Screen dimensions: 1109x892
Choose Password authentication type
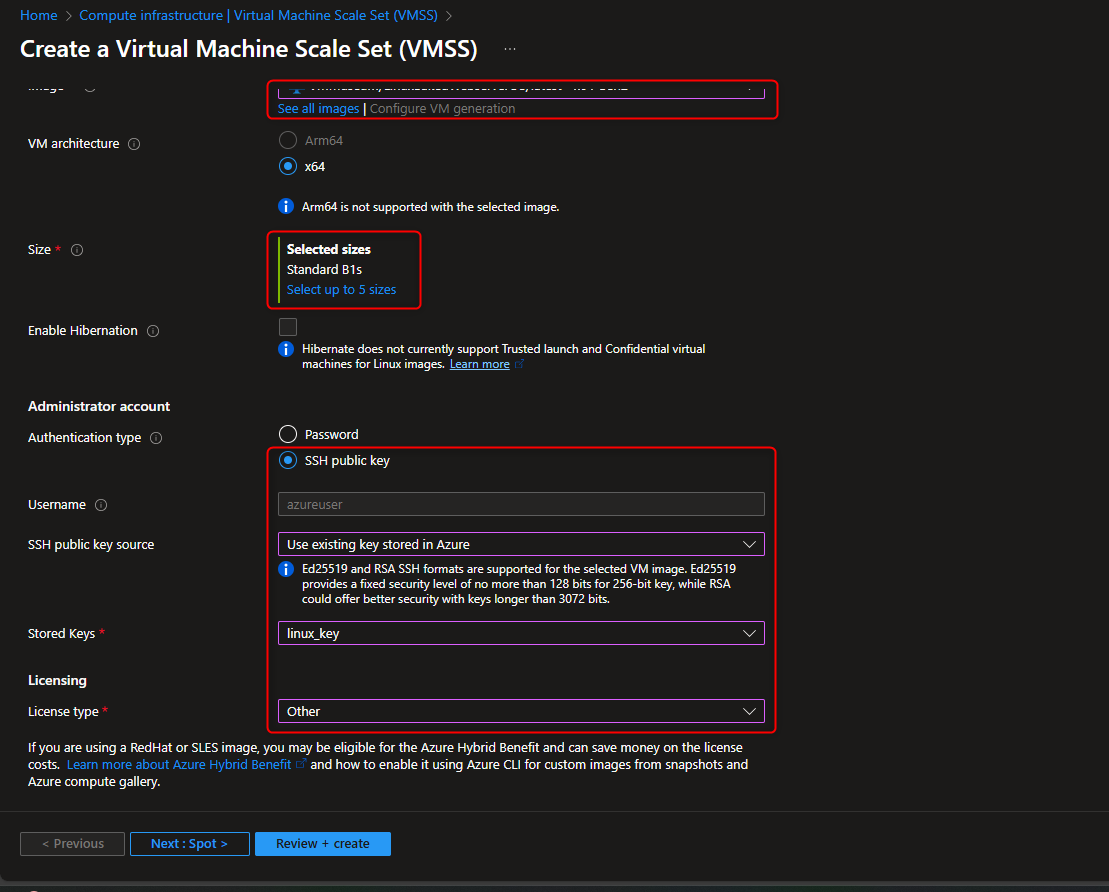coord(288,433)
